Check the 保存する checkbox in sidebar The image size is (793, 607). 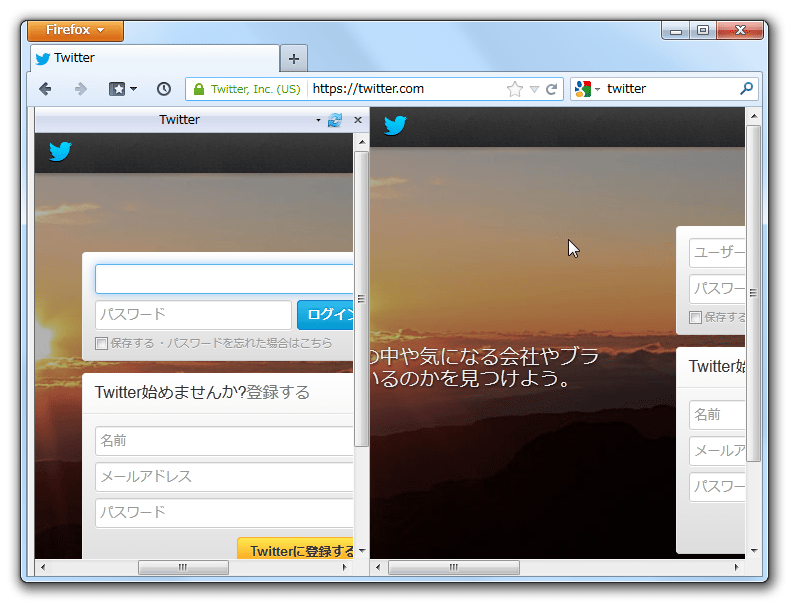[101, 343]
